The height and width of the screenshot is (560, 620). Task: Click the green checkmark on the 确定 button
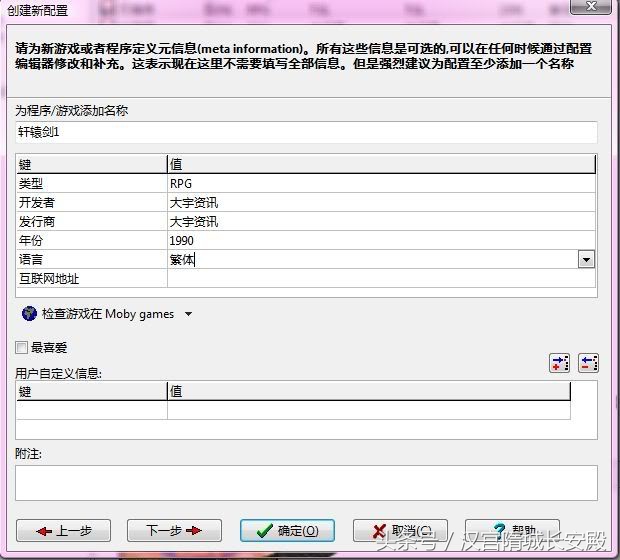click(x=263, y=531)
